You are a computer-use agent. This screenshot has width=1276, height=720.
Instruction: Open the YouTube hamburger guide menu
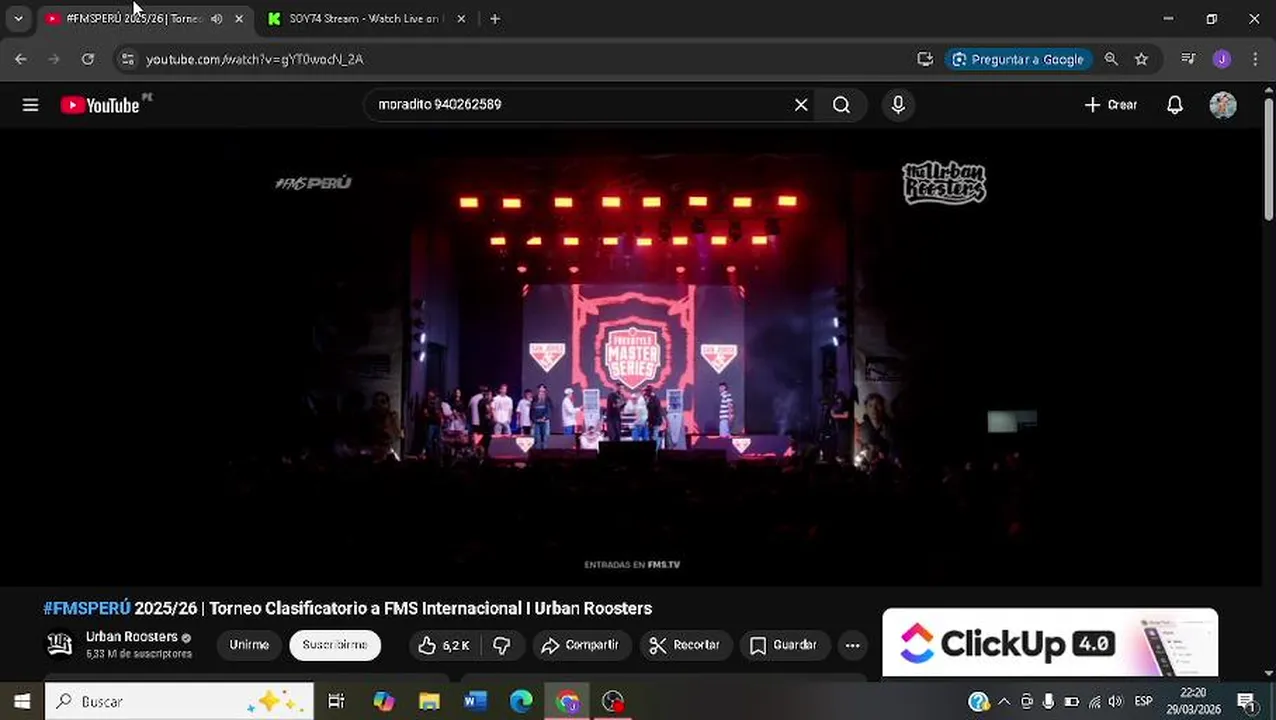coord(30,105)
